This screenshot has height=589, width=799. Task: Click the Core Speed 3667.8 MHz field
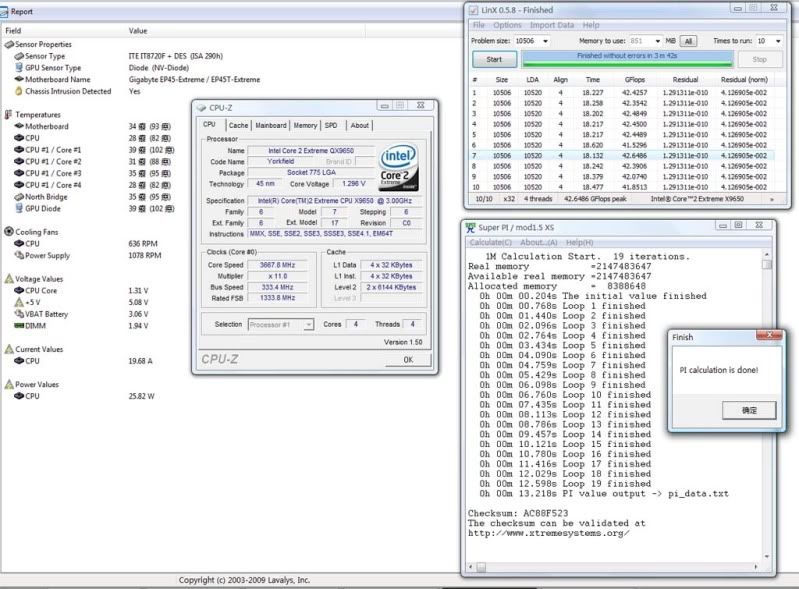point(278,265)
